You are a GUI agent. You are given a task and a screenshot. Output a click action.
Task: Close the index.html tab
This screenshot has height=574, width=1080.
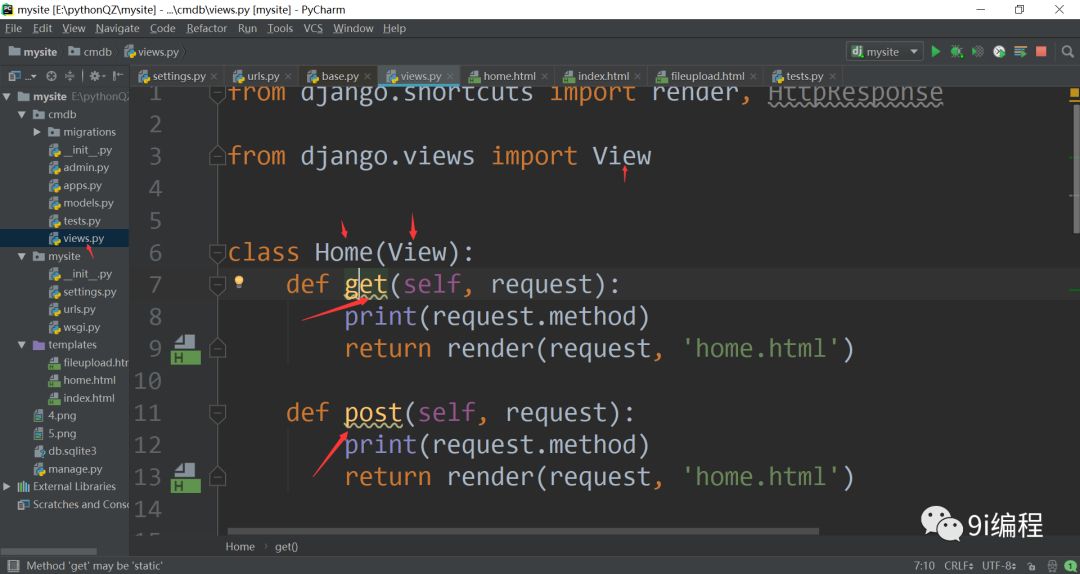(x=638, y=76)
